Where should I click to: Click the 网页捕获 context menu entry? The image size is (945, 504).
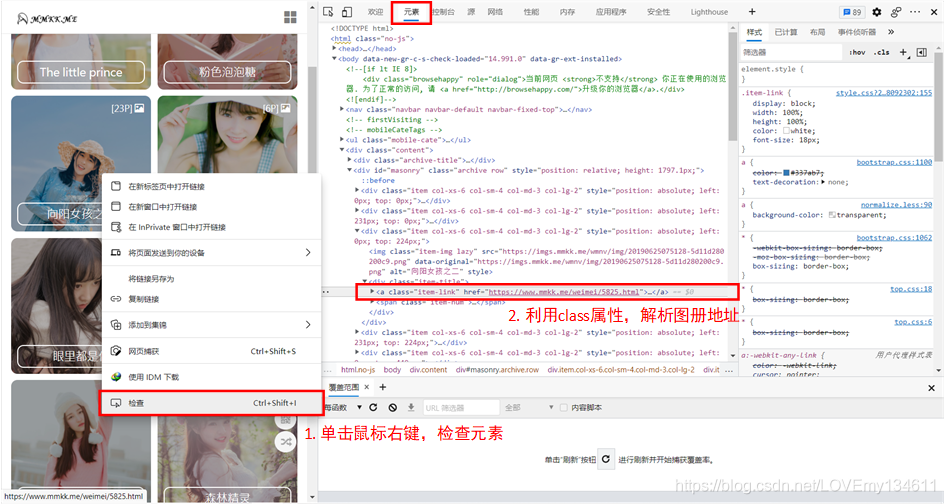tap(211, 351)
